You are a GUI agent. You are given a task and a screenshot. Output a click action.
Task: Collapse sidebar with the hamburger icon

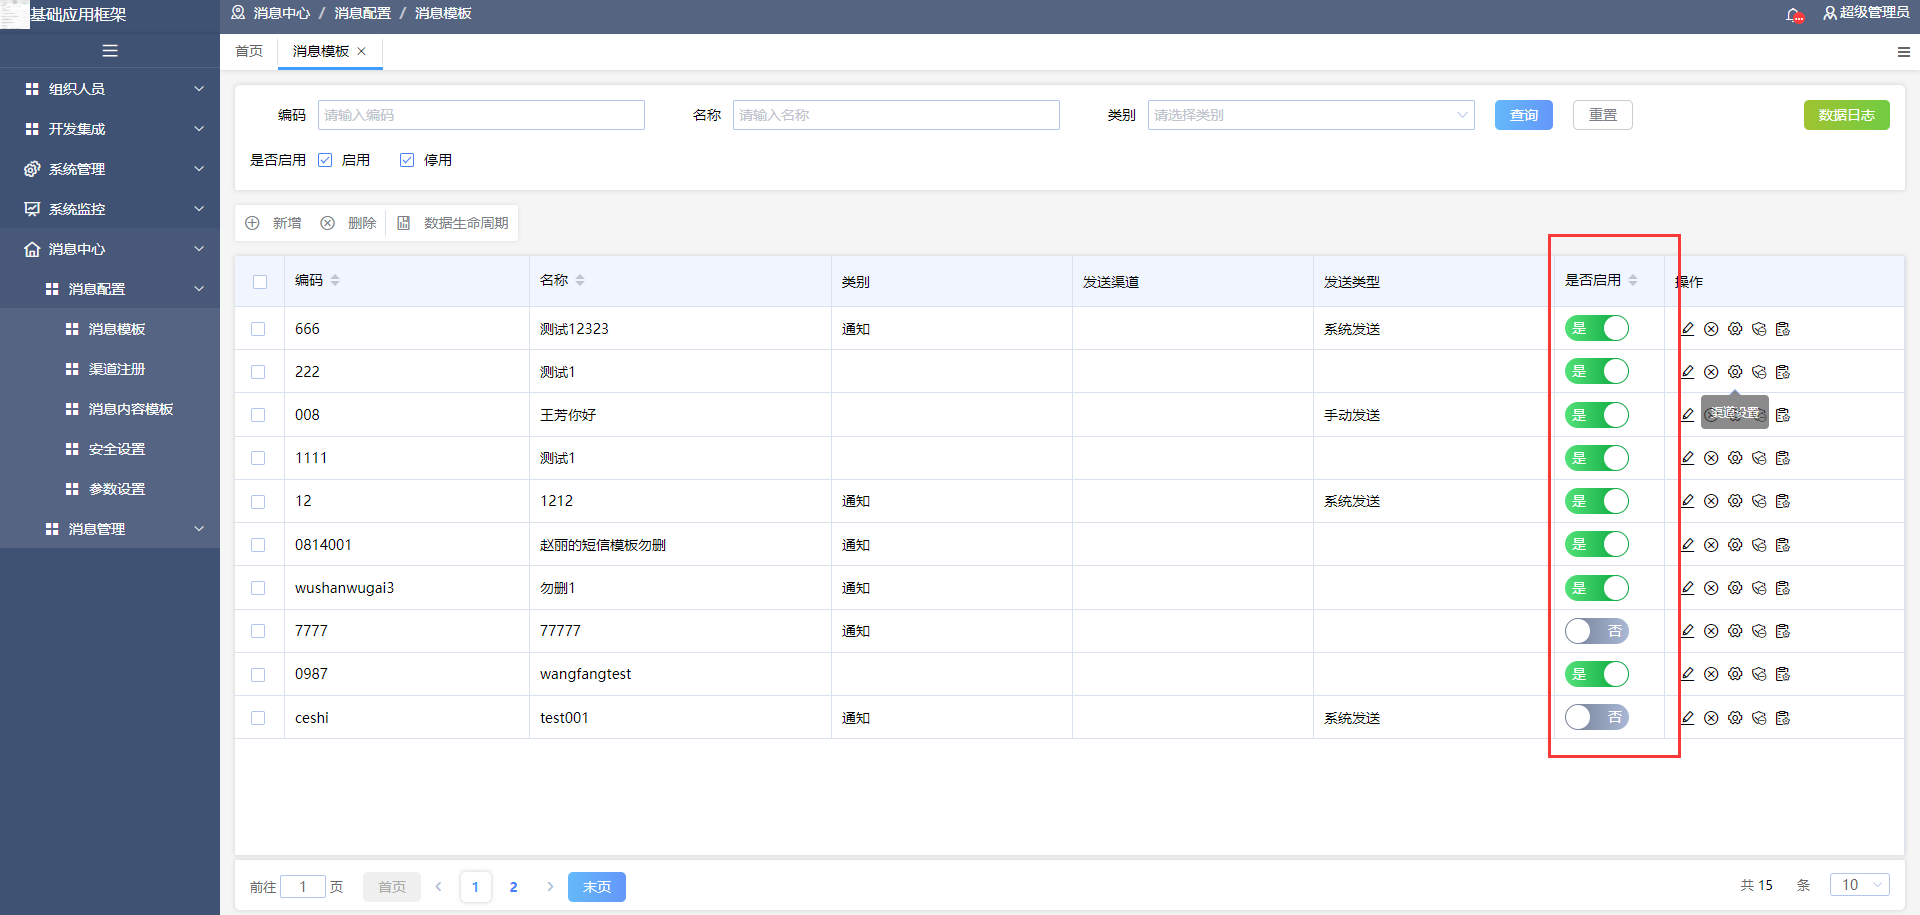pyautogui.click(x=110, y=51)
